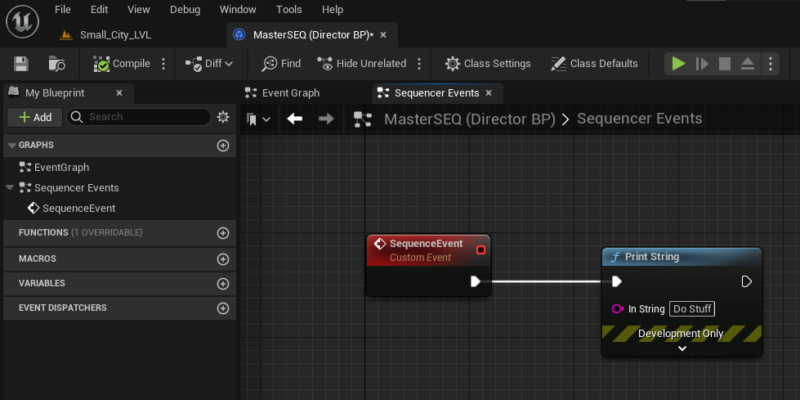Open the File menu
Image resolution: width=800 pixels, height=400 pixels.
[x=63, y=9]
